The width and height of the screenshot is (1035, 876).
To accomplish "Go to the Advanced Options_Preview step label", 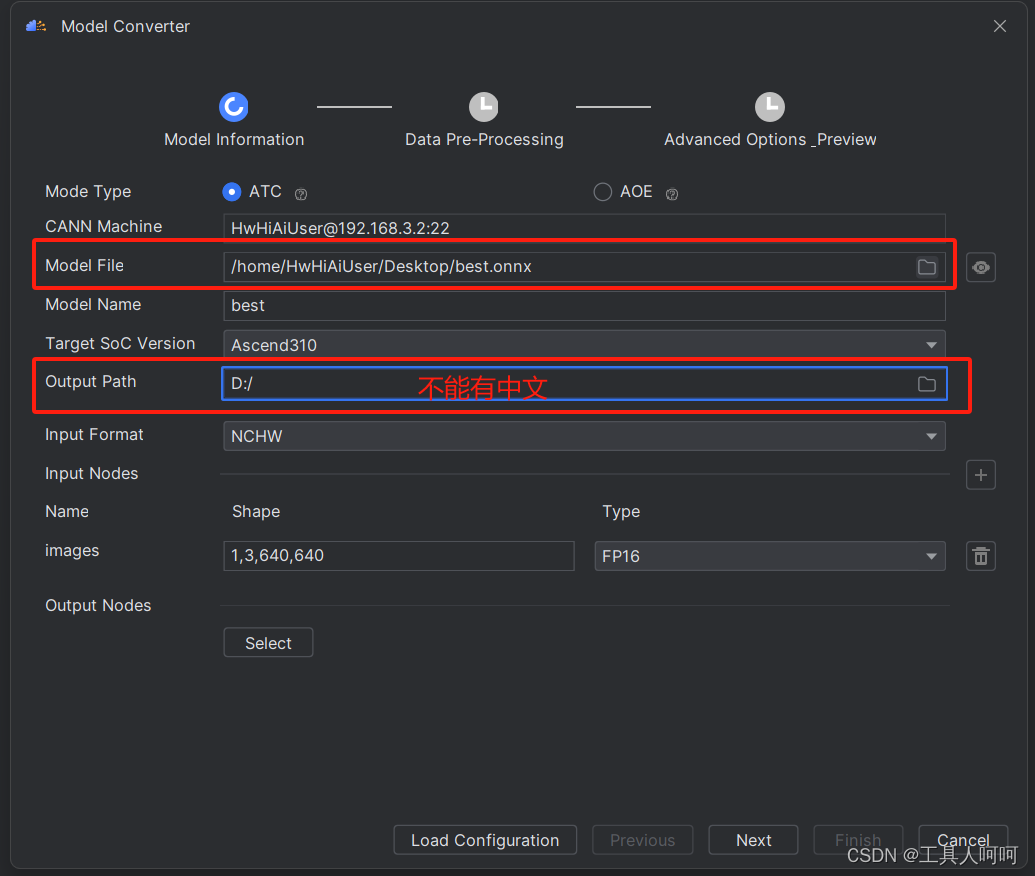I will click(770, 139).
